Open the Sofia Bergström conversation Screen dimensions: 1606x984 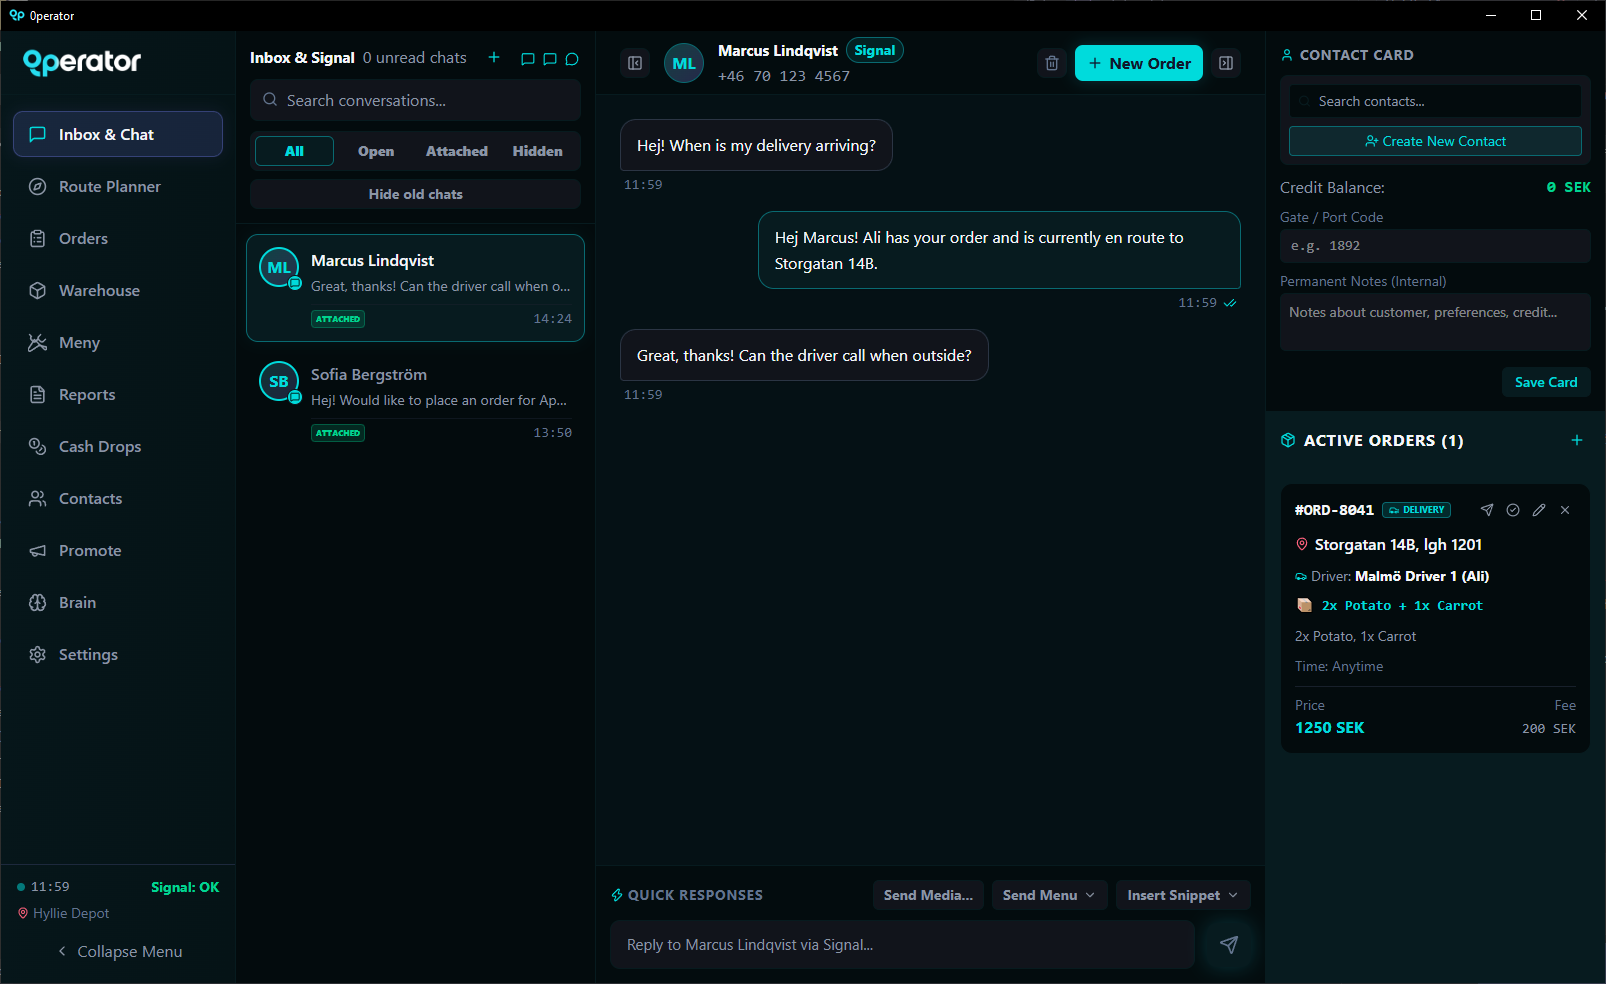click(x=415, y=402)
